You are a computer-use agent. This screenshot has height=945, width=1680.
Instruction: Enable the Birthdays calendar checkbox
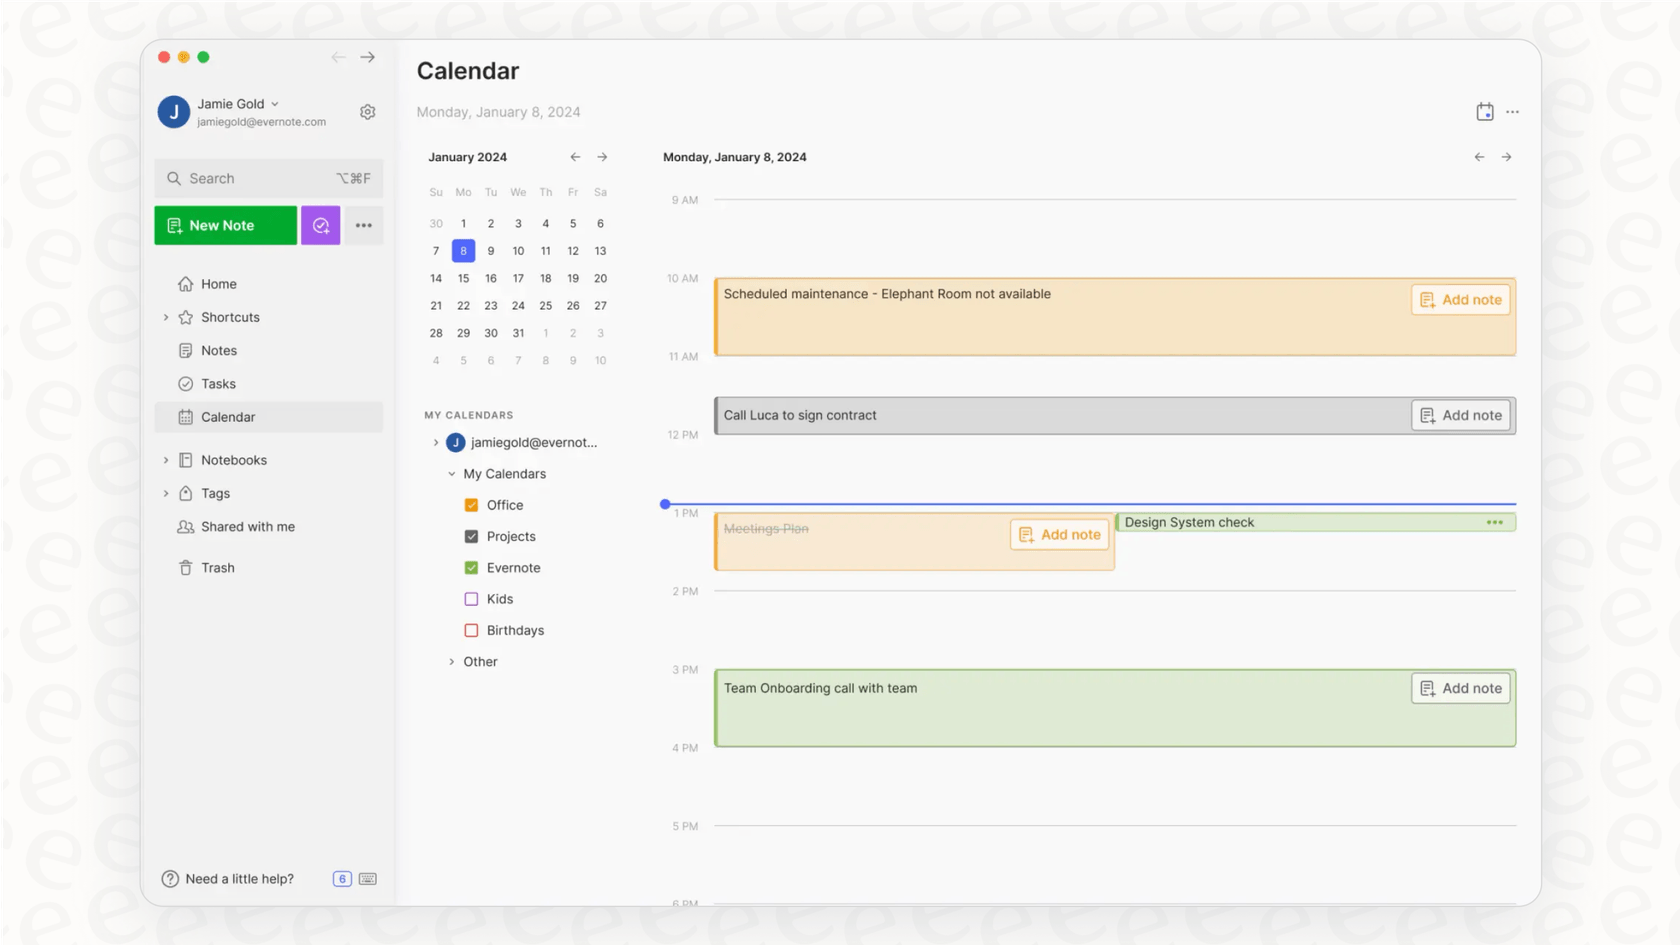pyautogui.click(x=471, y=630)
